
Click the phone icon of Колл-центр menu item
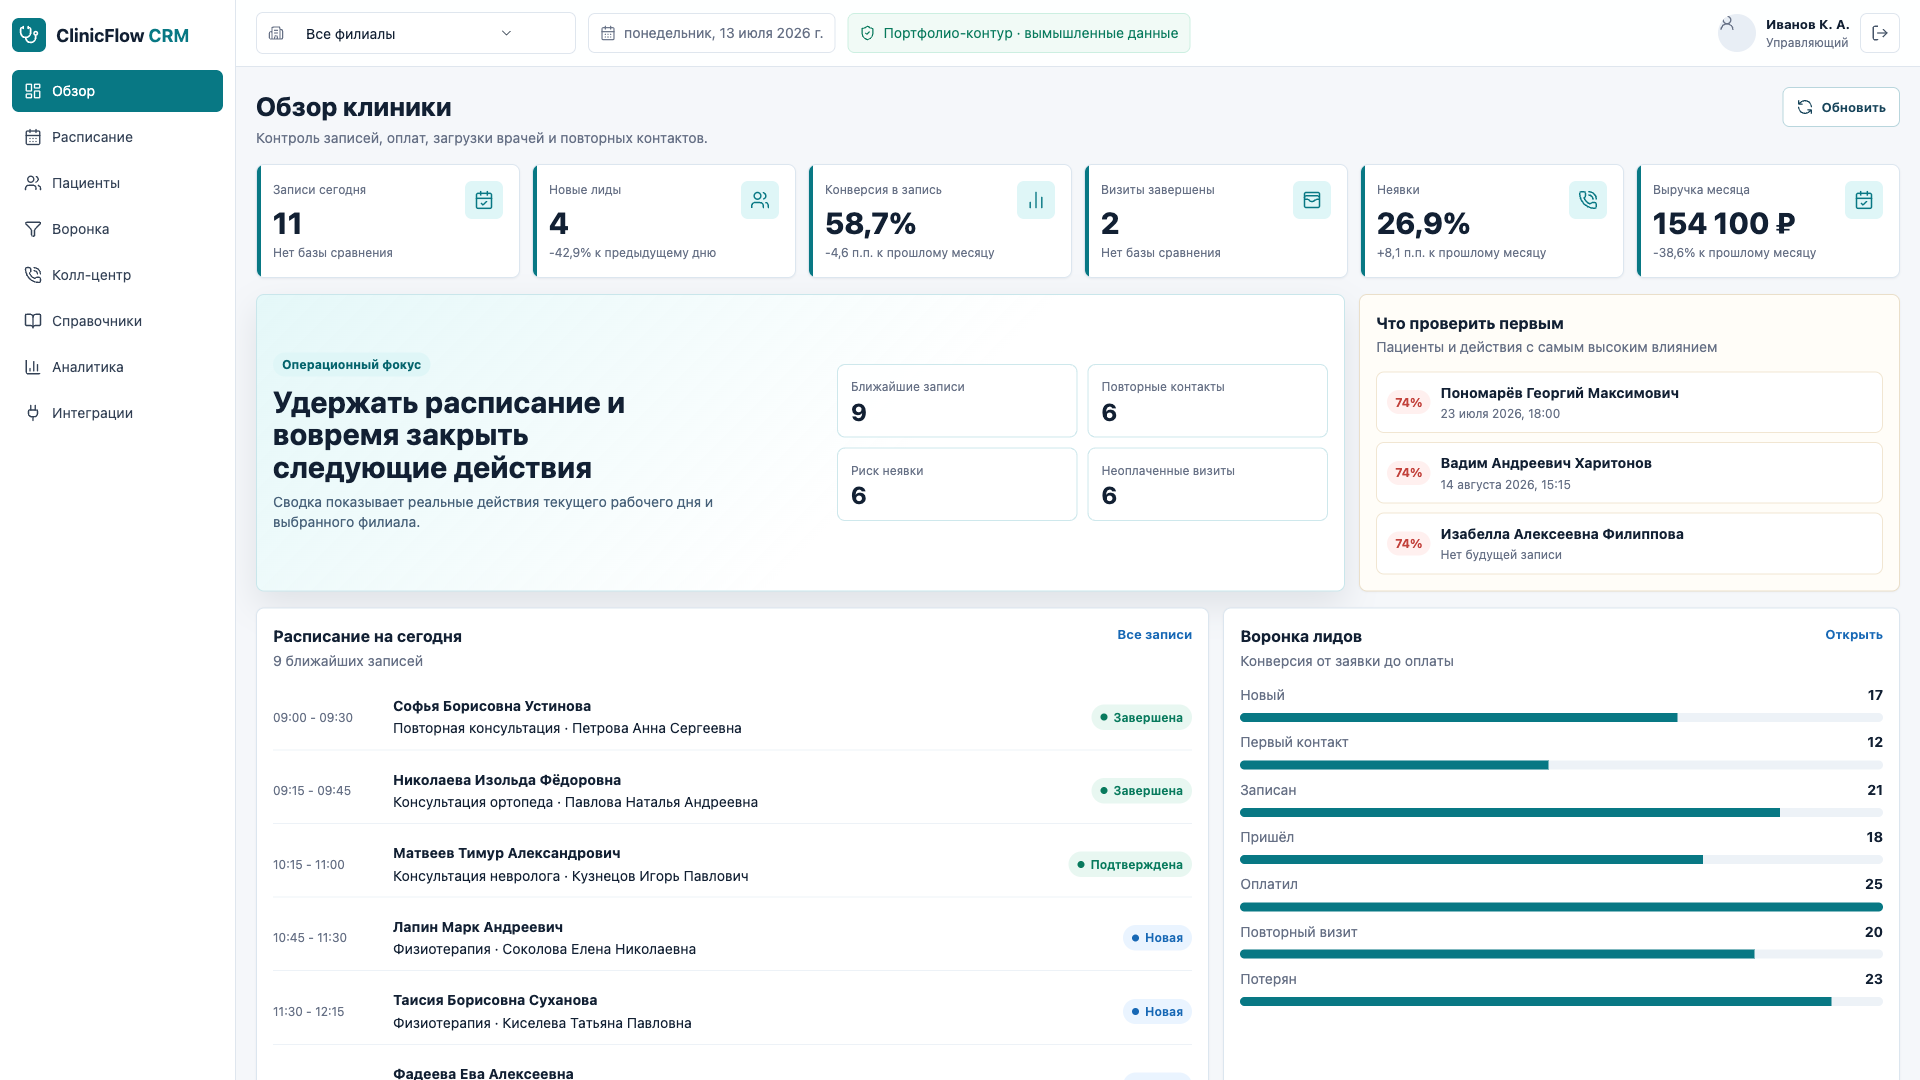click(x=33, y=275)
